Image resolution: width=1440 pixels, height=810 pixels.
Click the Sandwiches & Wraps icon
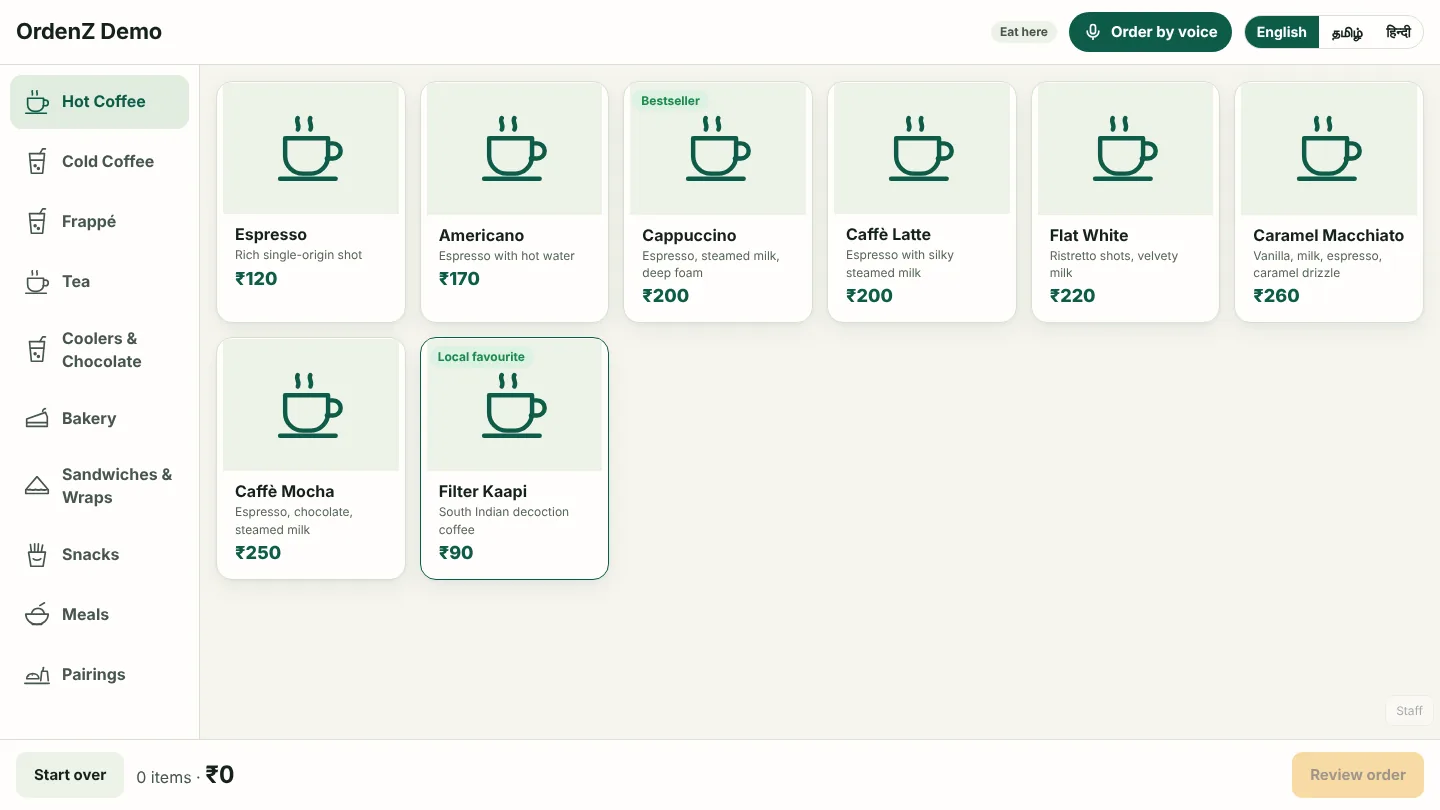(37, 486)
